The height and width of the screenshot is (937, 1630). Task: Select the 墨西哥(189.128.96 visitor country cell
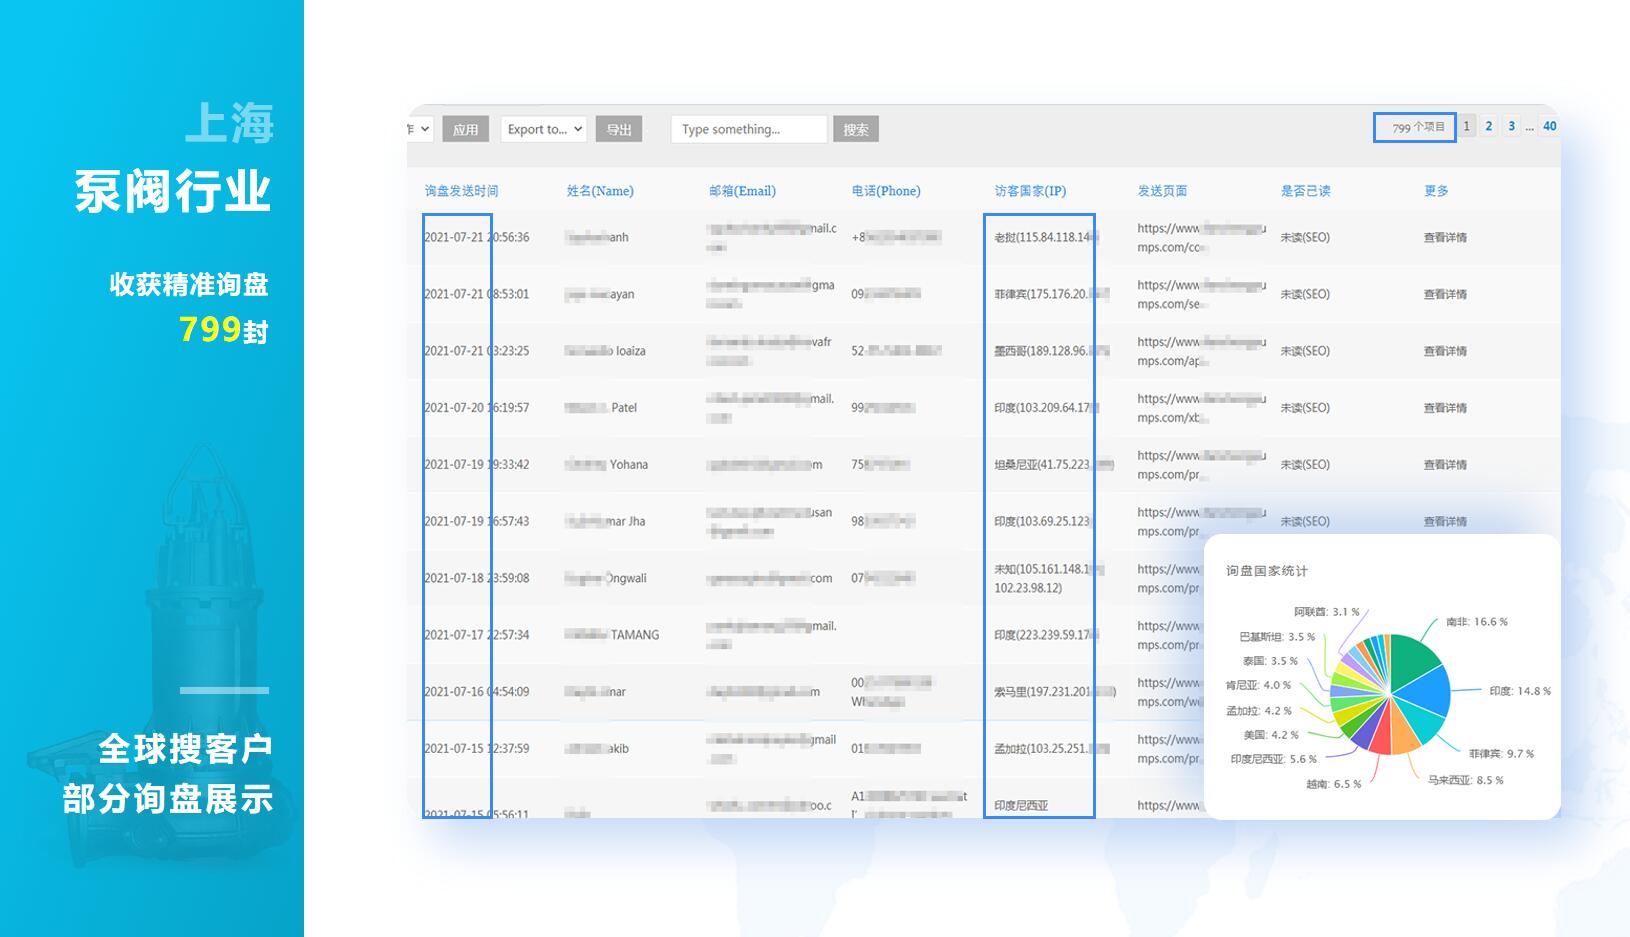coord(1051,352)
